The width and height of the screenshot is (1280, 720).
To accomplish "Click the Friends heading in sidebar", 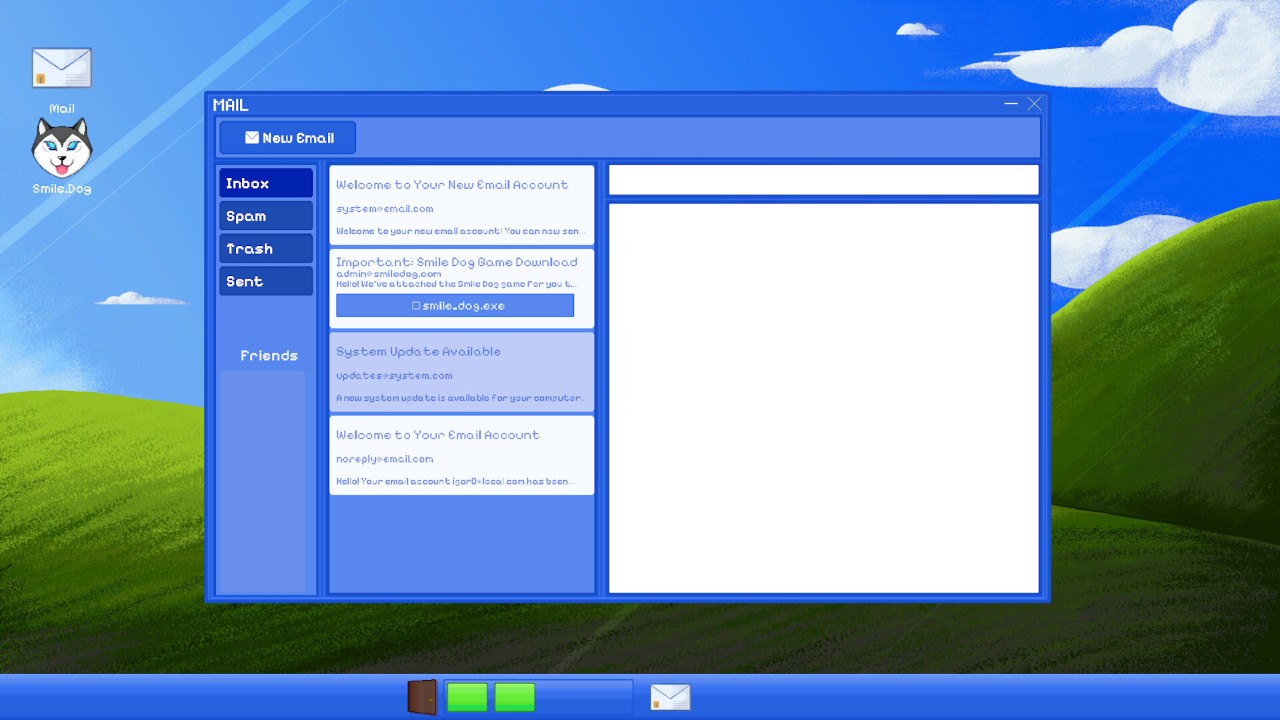I will (268, 355).
